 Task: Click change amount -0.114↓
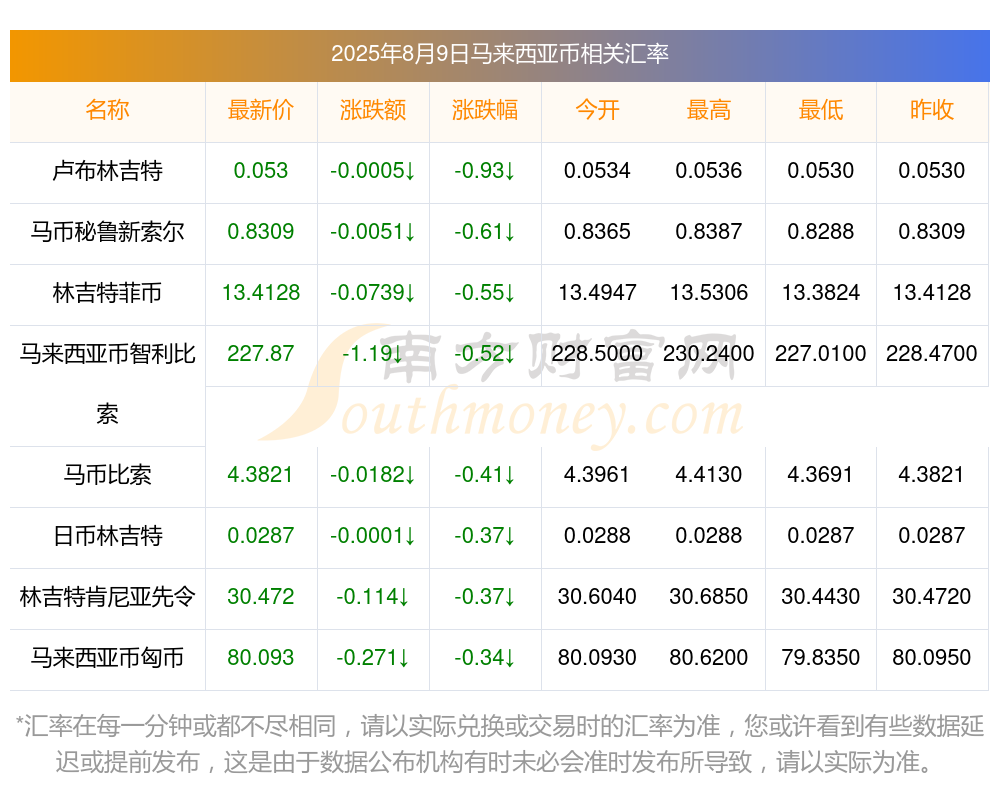click(x=372, y=597)
